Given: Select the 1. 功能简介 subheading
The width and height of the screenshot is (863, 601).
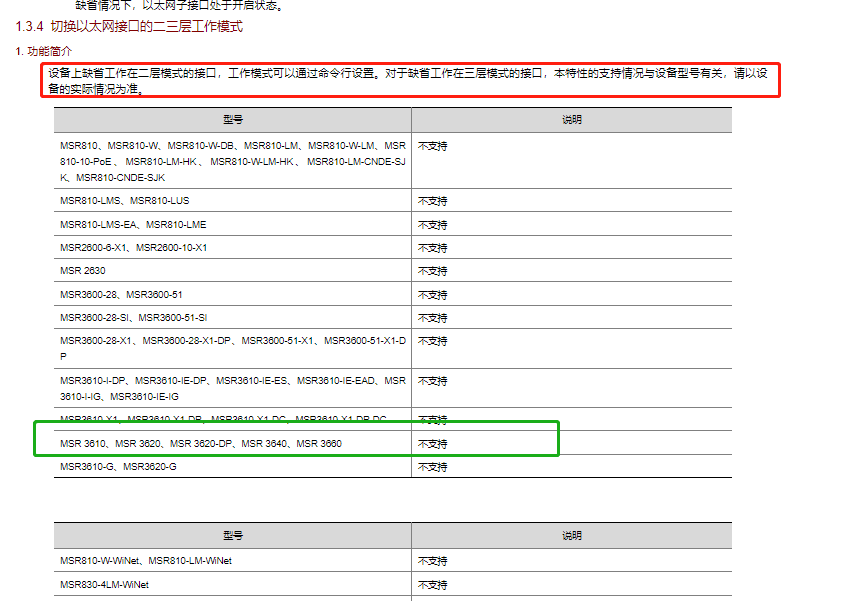Looking at the screenshot, I should click(x=43, y=51).
